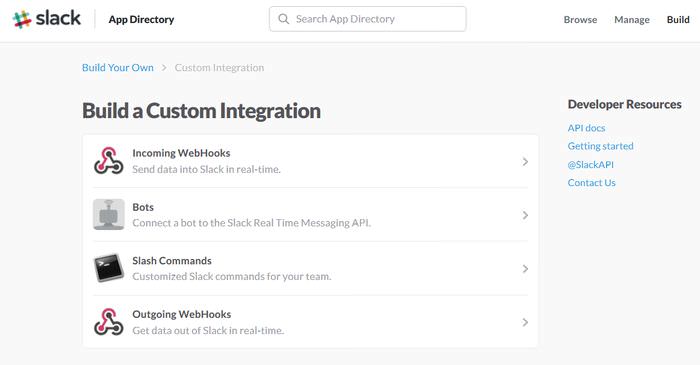Open the Manage menu item

point(632,20)
